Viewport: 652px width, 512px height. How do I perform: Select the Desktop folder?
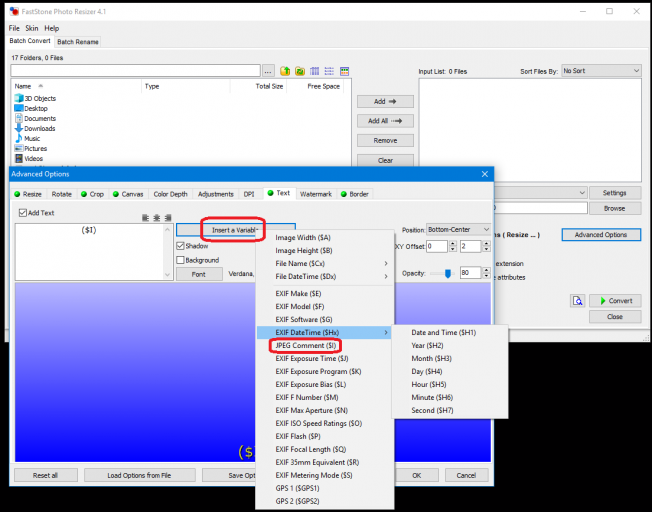pyautogui.click(x=31, y=108)
